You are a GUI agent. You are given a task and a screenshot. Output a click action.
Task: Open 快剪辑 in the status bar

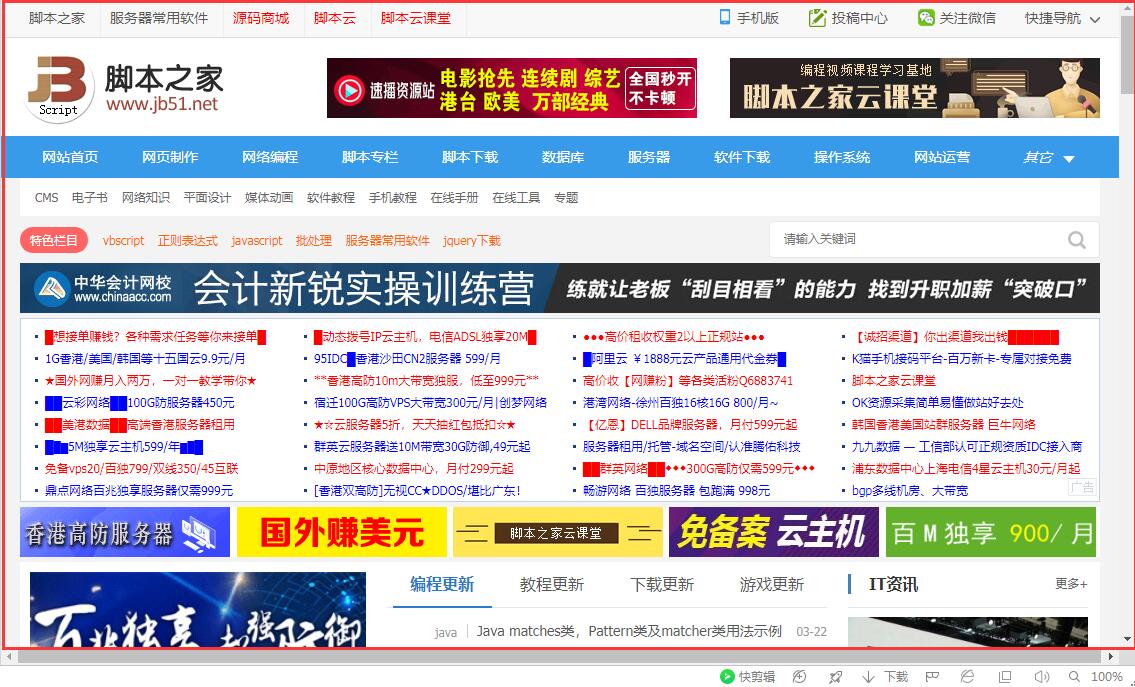[x=747, y=676]
